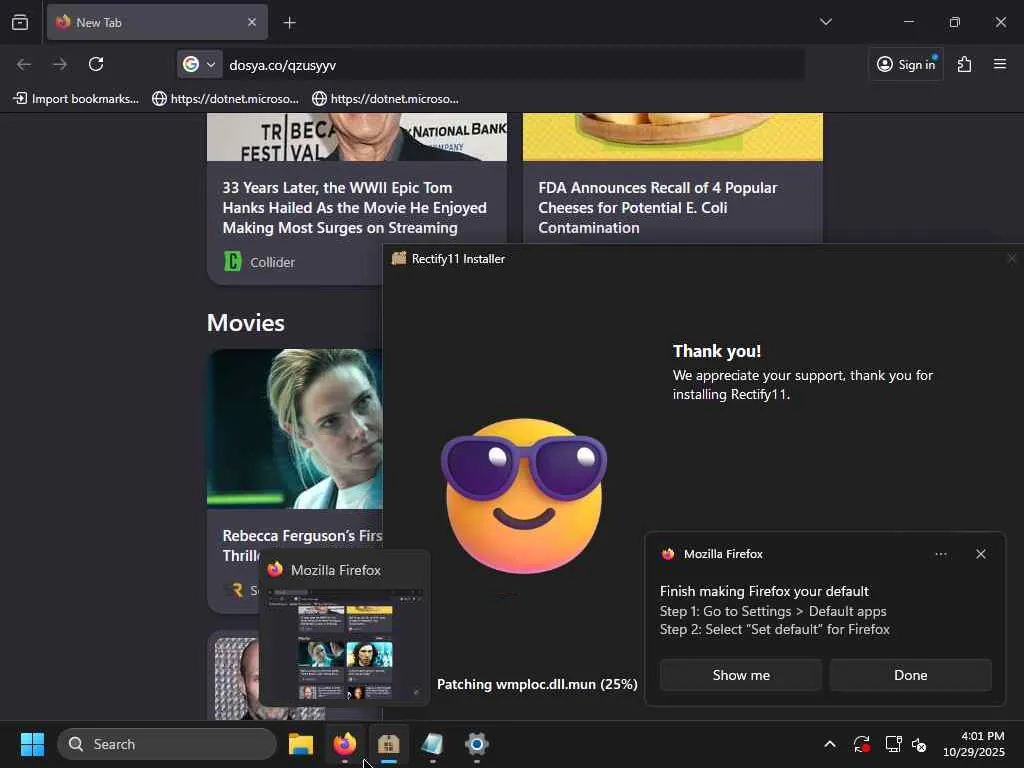Click the Collider source logo
The image size is (1024, 768).
232,262
